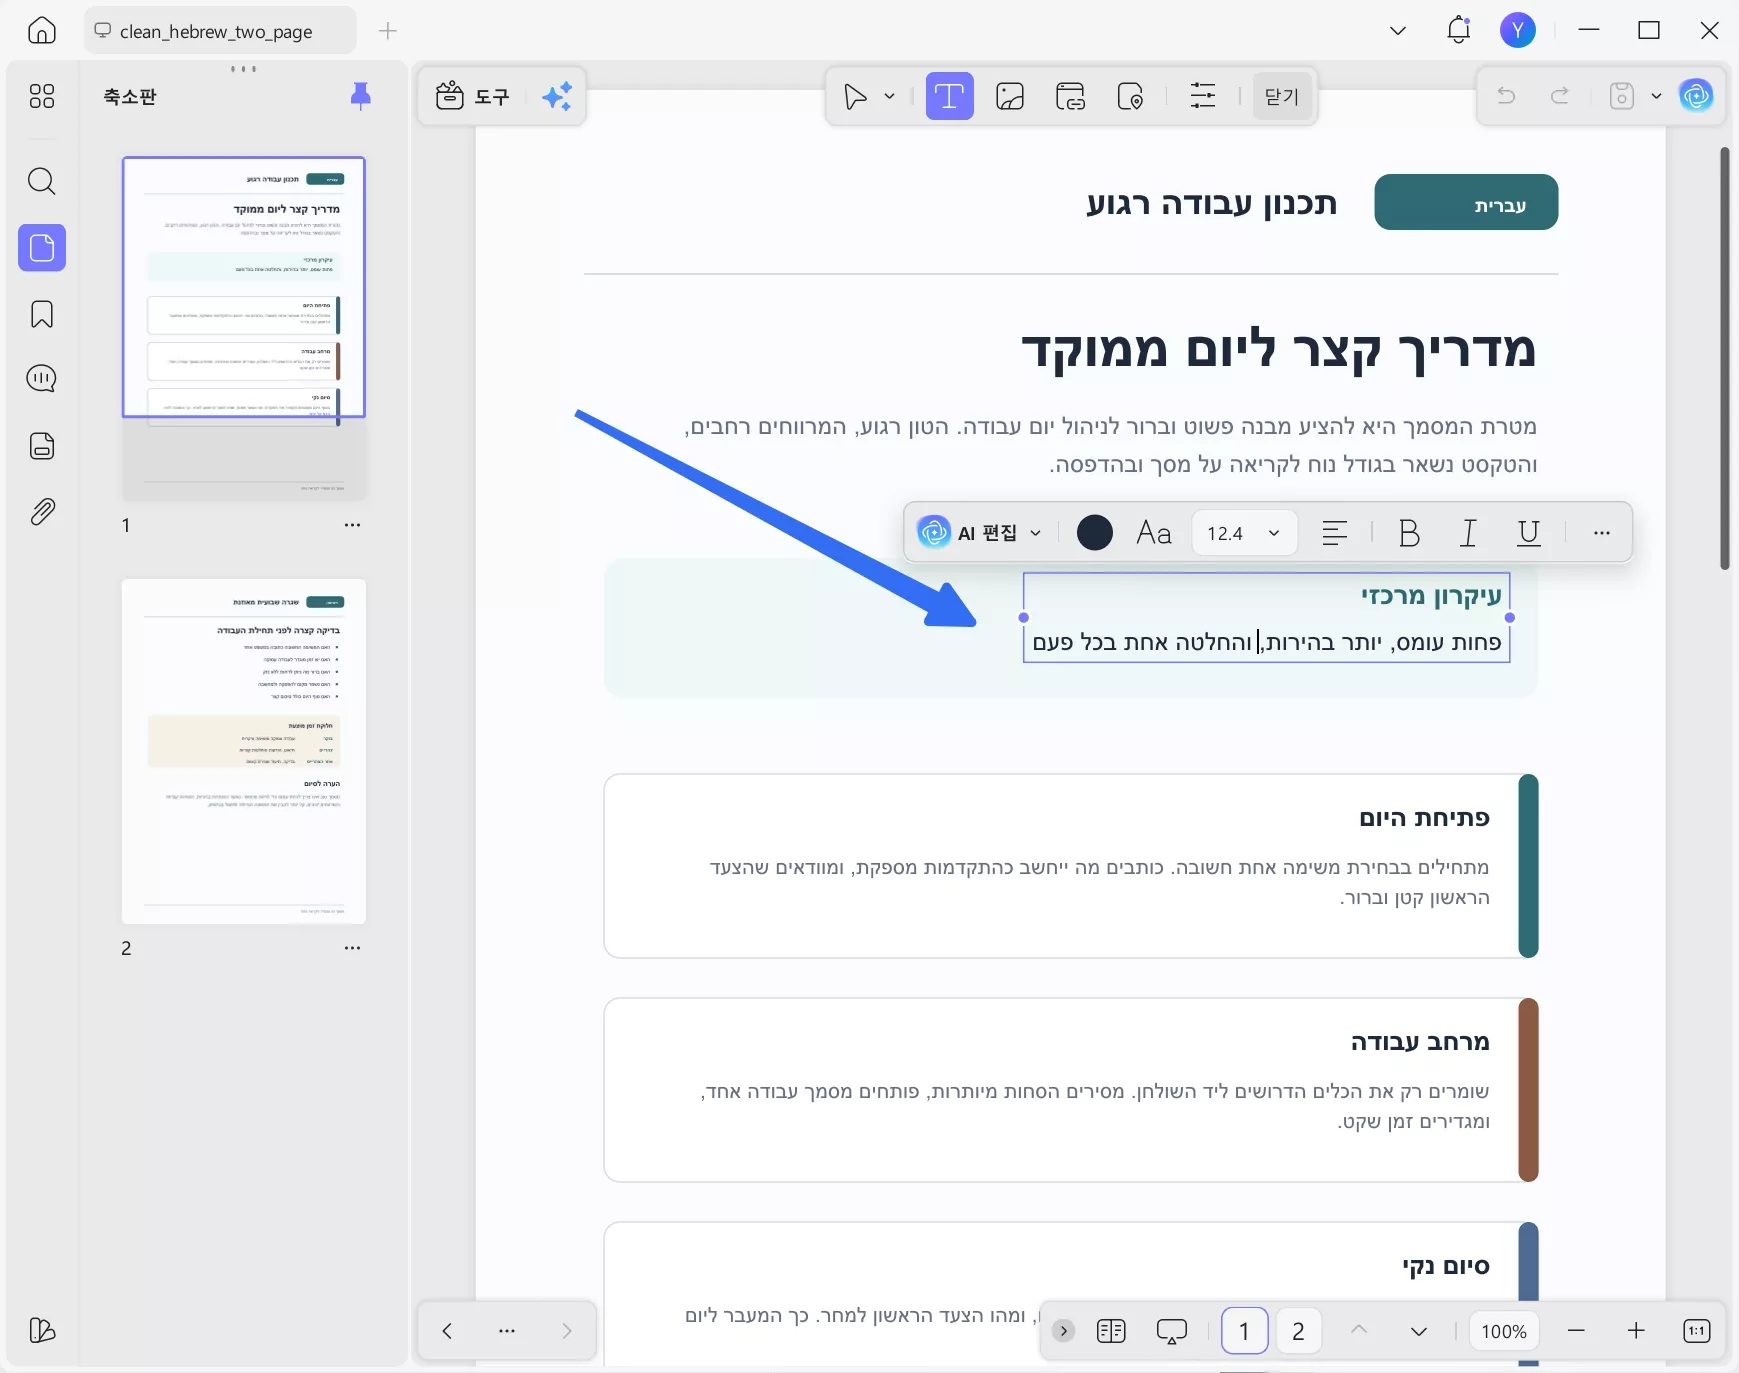Pin the thumbnail panel

[x=361, y=96]
